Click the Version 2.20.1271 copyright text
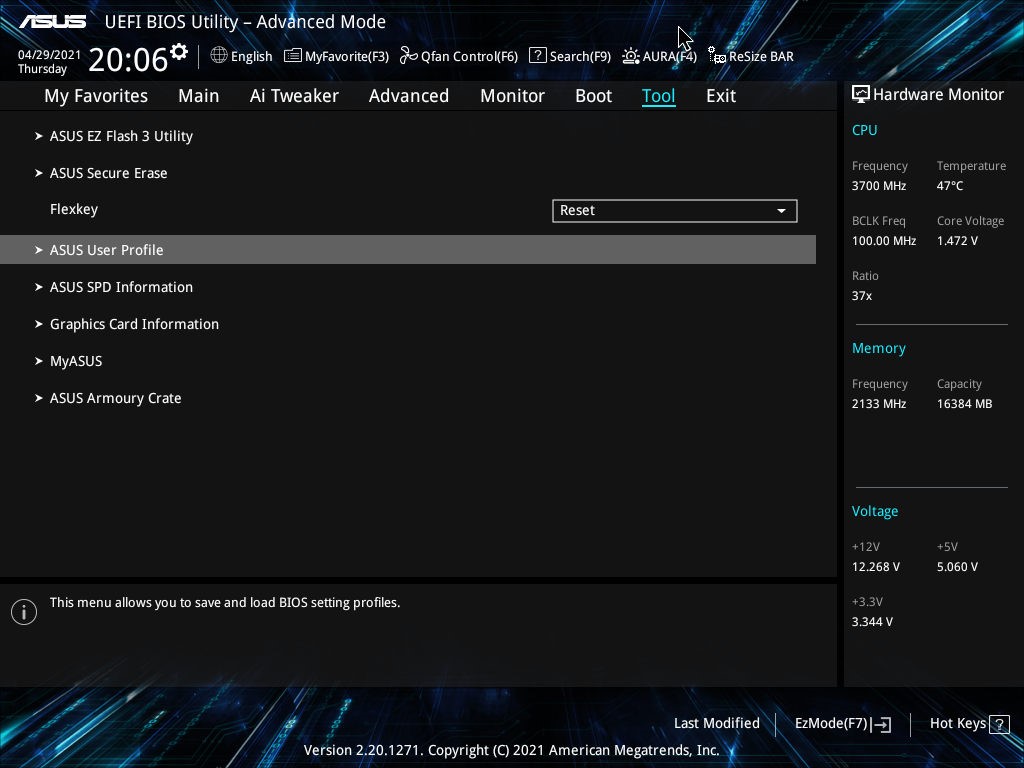The width and height of the screenshot is (1024, 768). point(511,750)
